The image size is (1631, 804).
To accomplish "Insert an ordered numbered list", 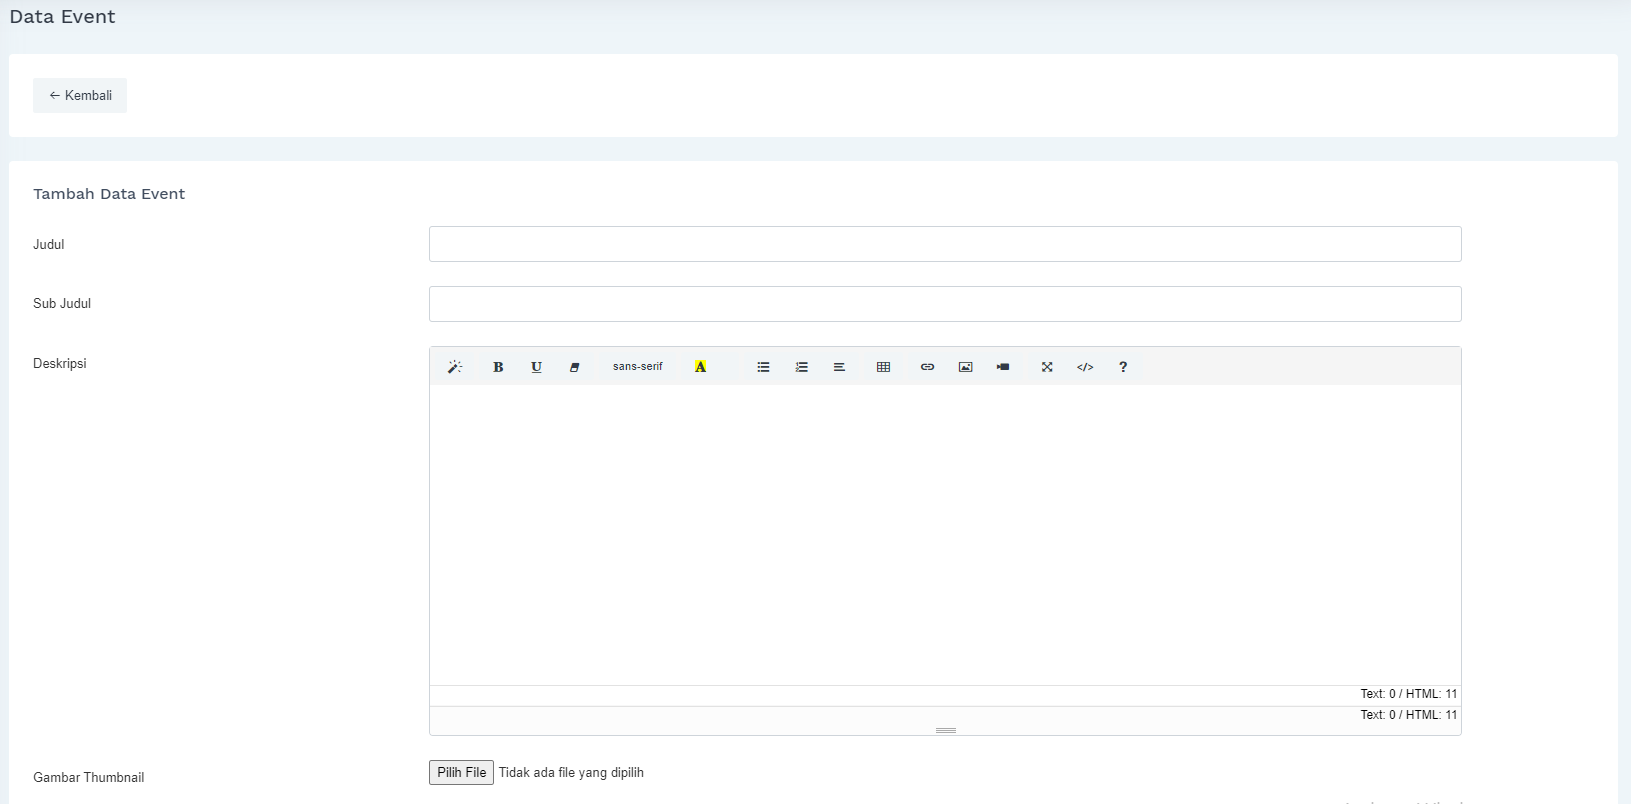I will coord(801,367).
